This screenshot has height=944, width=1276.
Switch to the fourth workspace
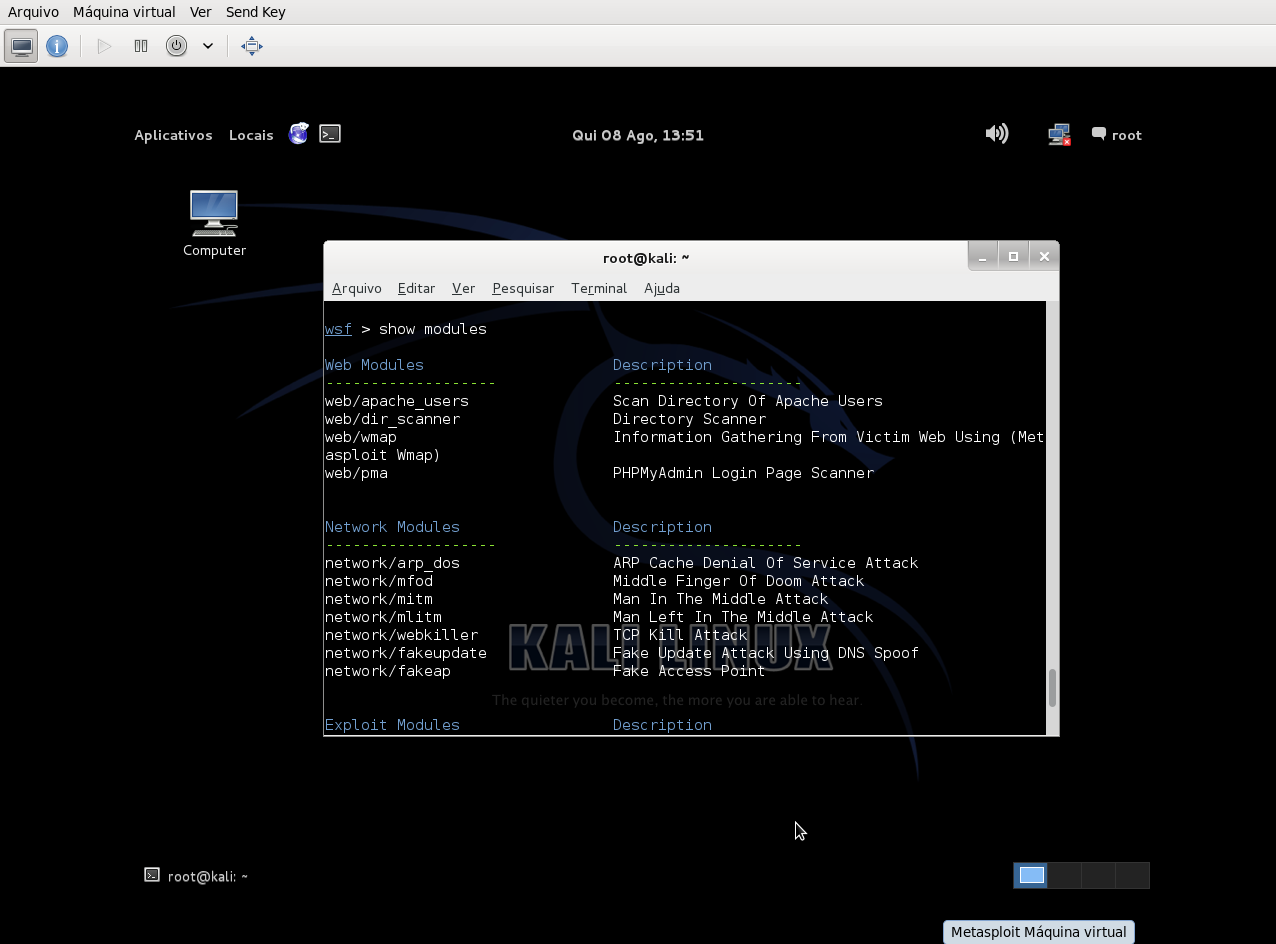(1132, 875)
